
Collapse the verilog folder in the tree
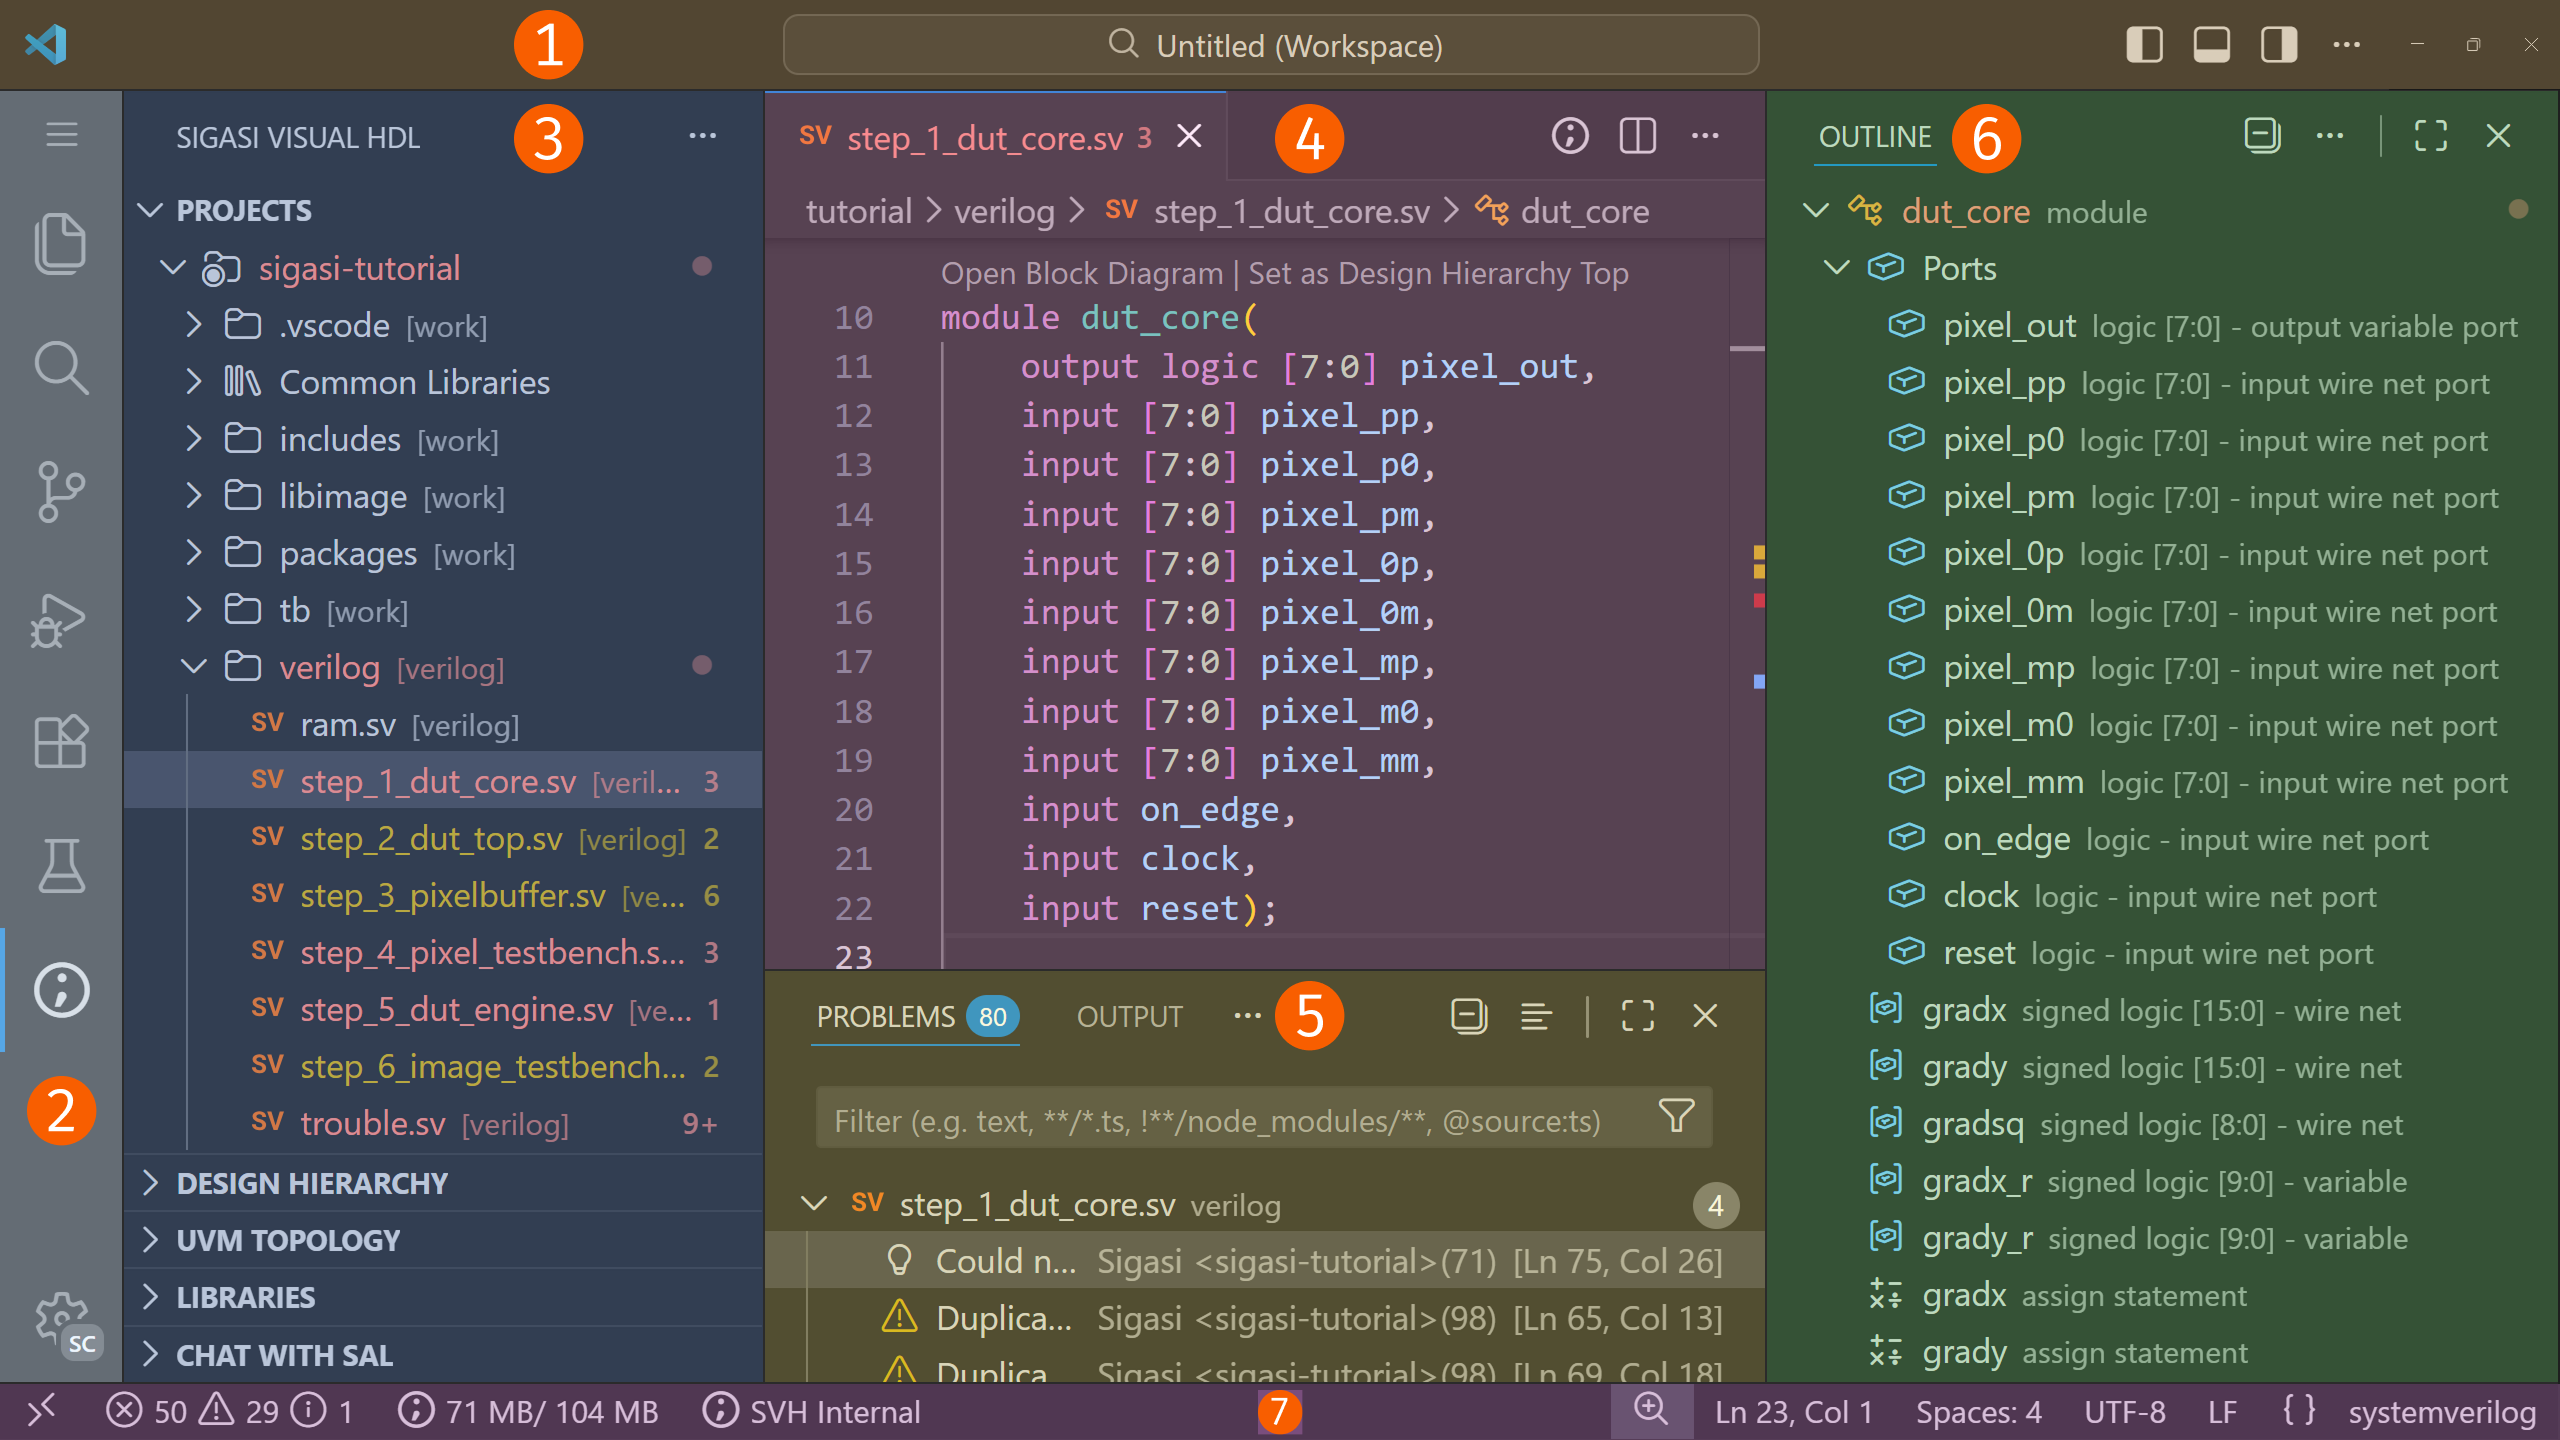193,667
